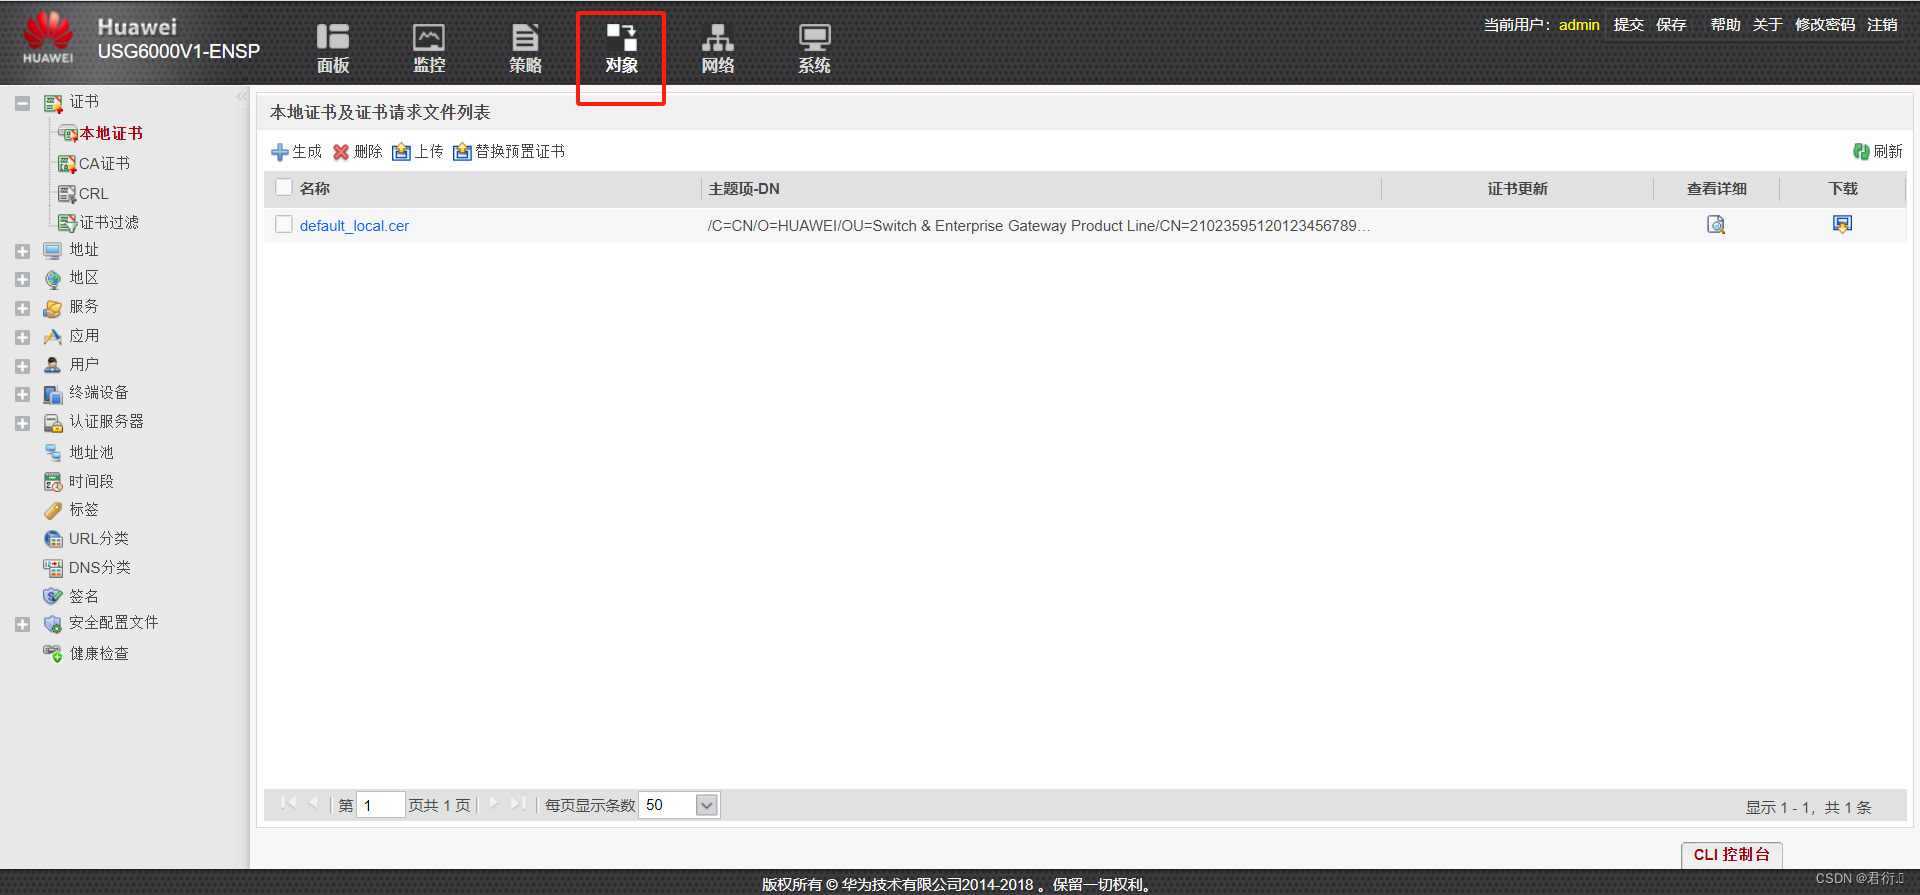Expand the 服务 tree node
Image resolution: width=1920 pixels, height=895 pixels.
coord(22,308)
